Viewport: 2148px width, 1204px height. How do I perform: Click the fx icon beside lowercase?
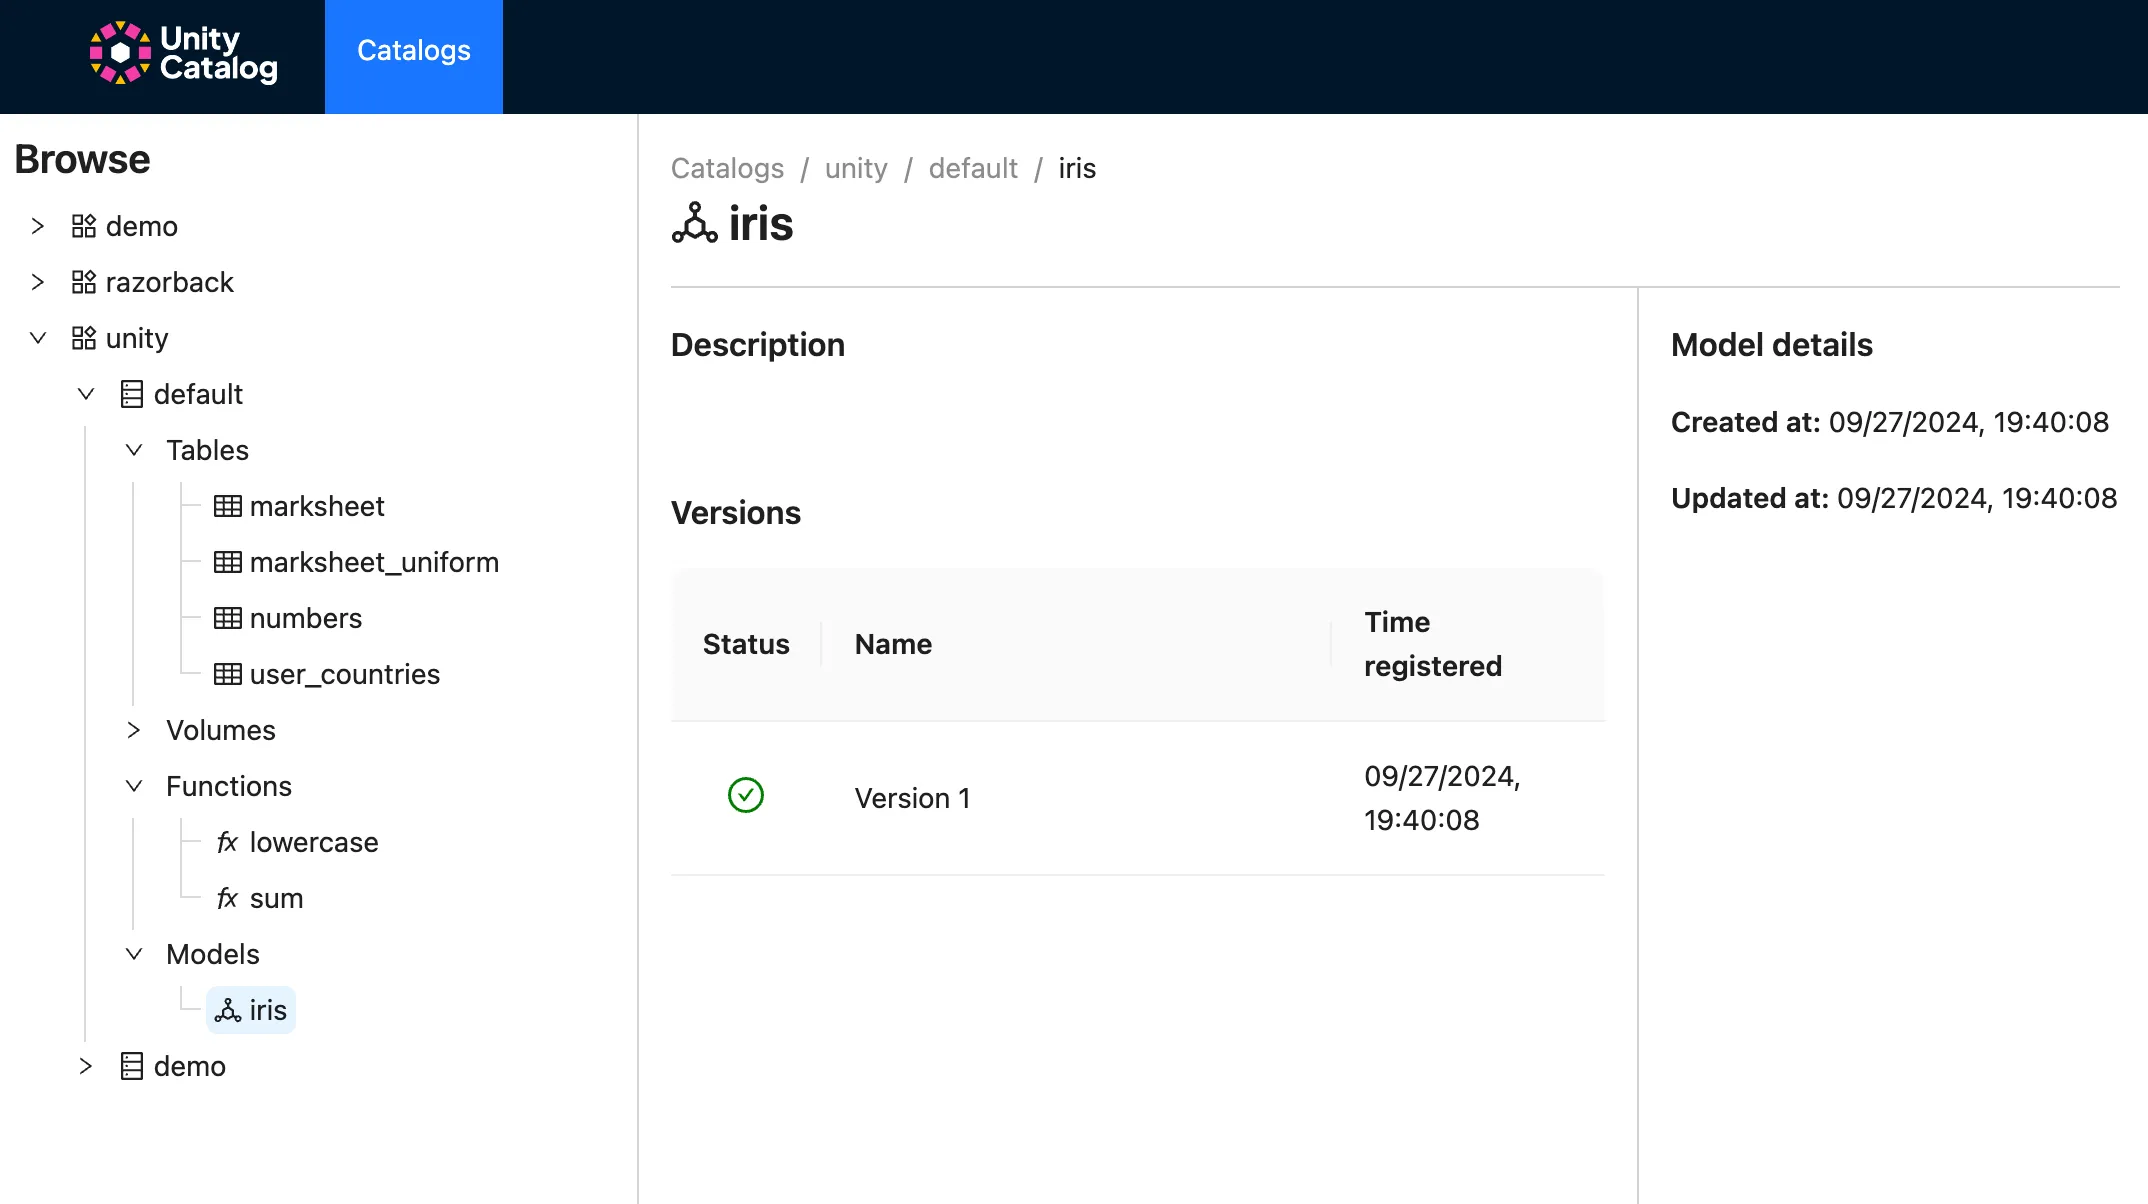tap(228, 843)
